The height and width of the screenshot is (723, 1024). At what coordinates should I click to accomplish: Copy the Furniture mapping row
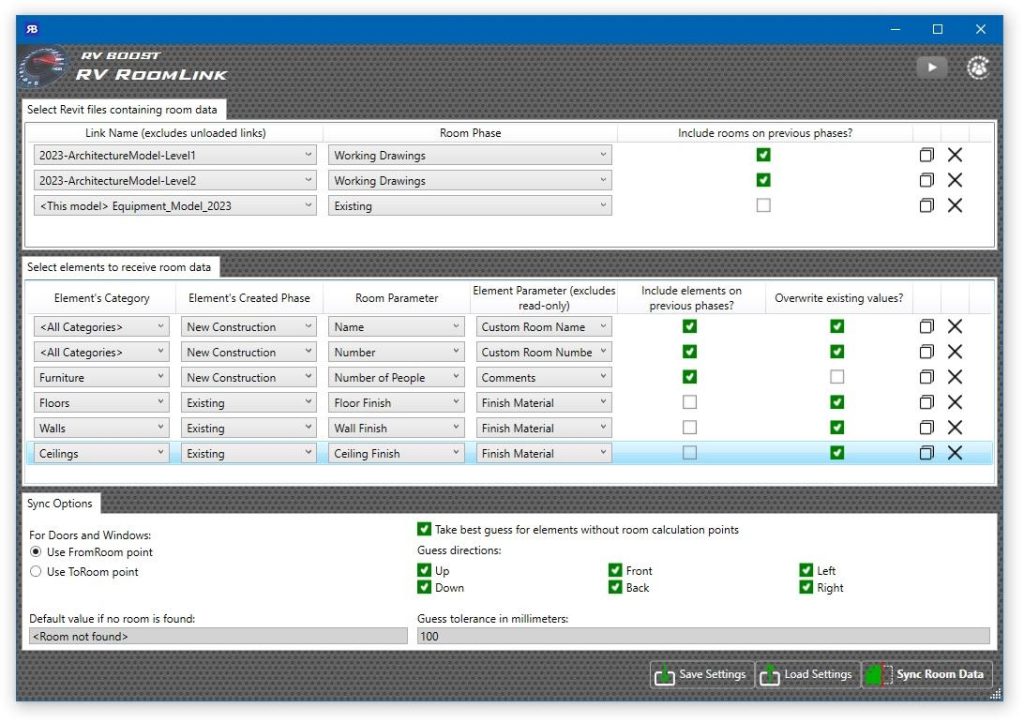pyautogui.click(x=926, y=378)
